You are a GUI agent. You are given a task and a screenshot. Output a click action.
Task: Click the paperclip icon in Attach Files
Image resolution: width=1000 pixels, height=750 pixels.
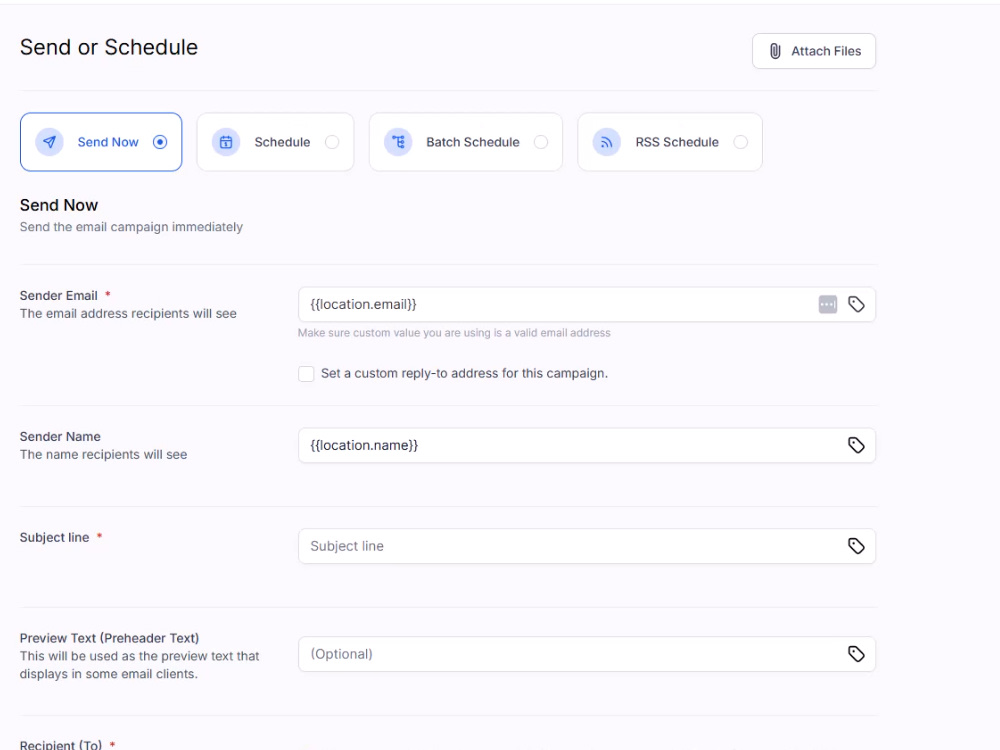point(775,51)
